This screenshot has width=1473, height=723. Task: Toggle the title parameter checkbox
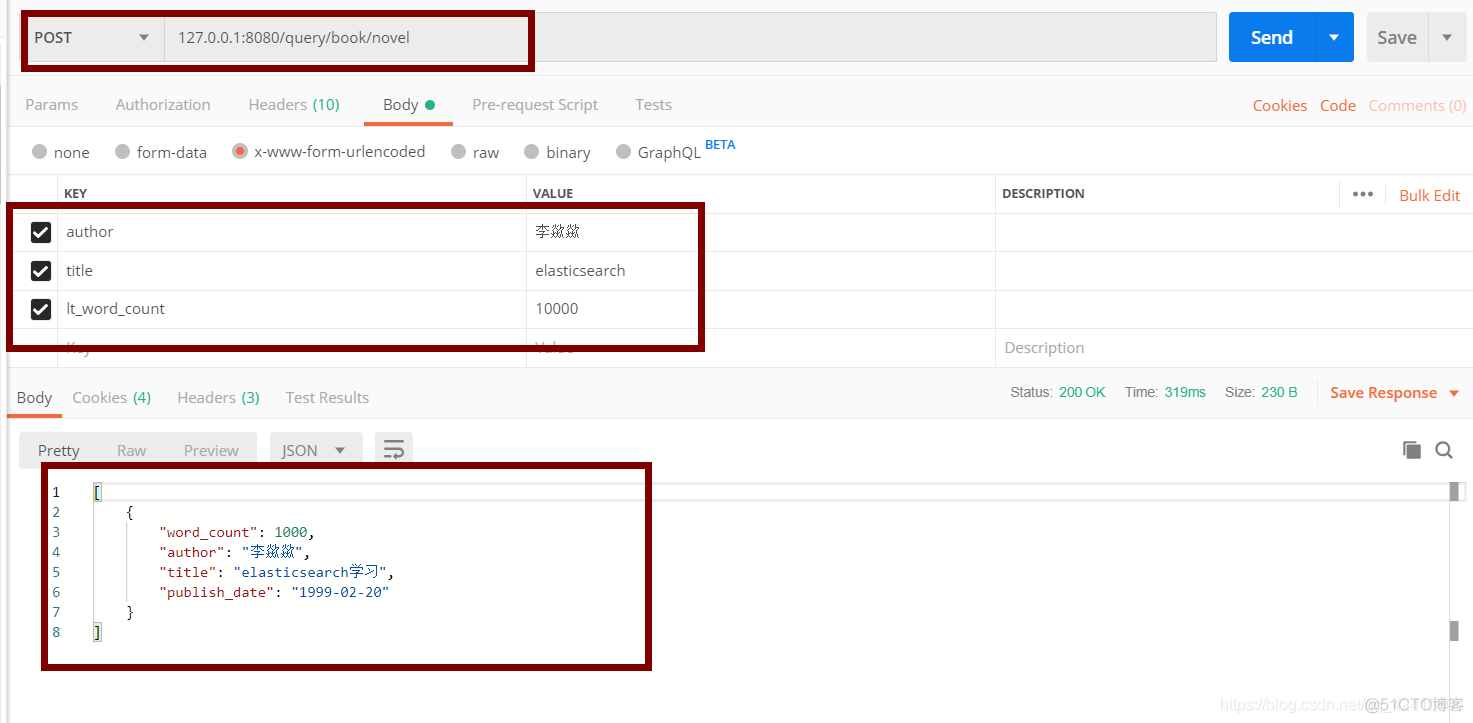pyautogui.click(x=41, y=271)
